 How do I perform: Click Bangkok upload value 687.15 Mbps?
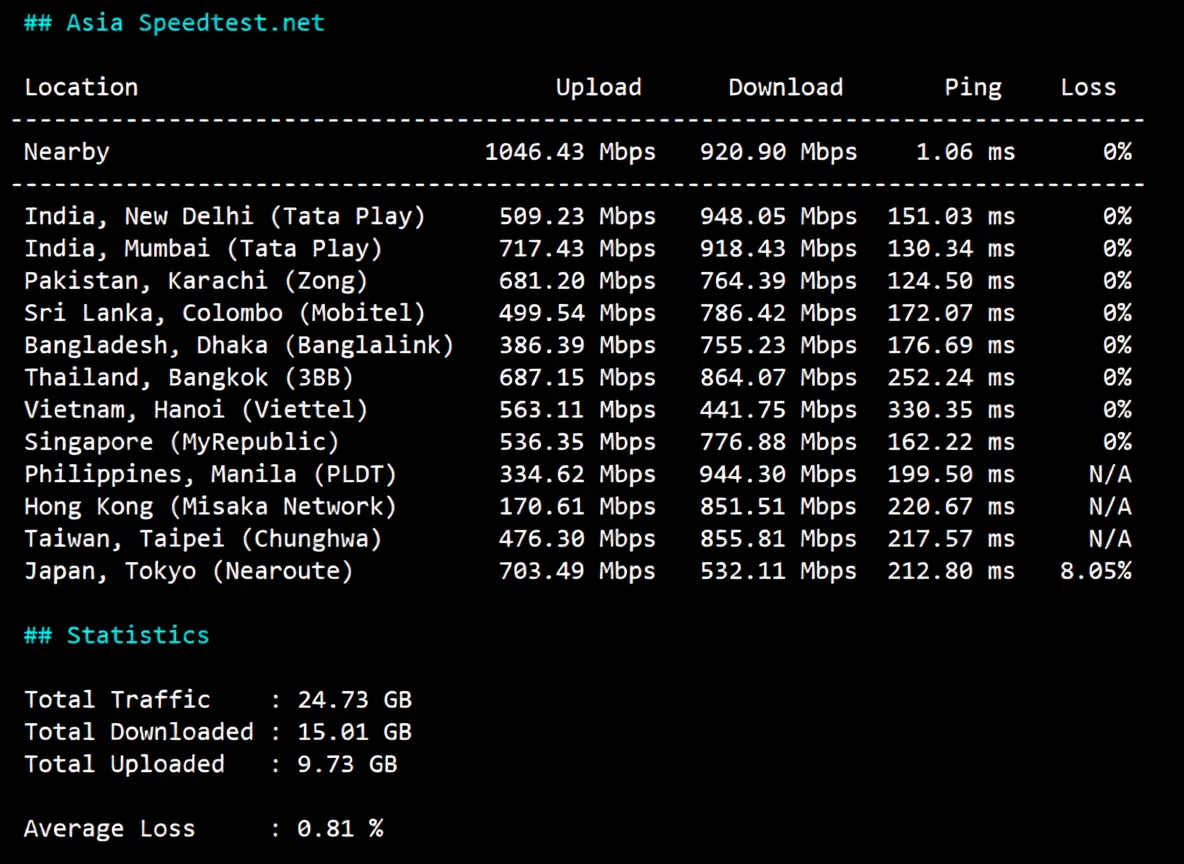577,378
